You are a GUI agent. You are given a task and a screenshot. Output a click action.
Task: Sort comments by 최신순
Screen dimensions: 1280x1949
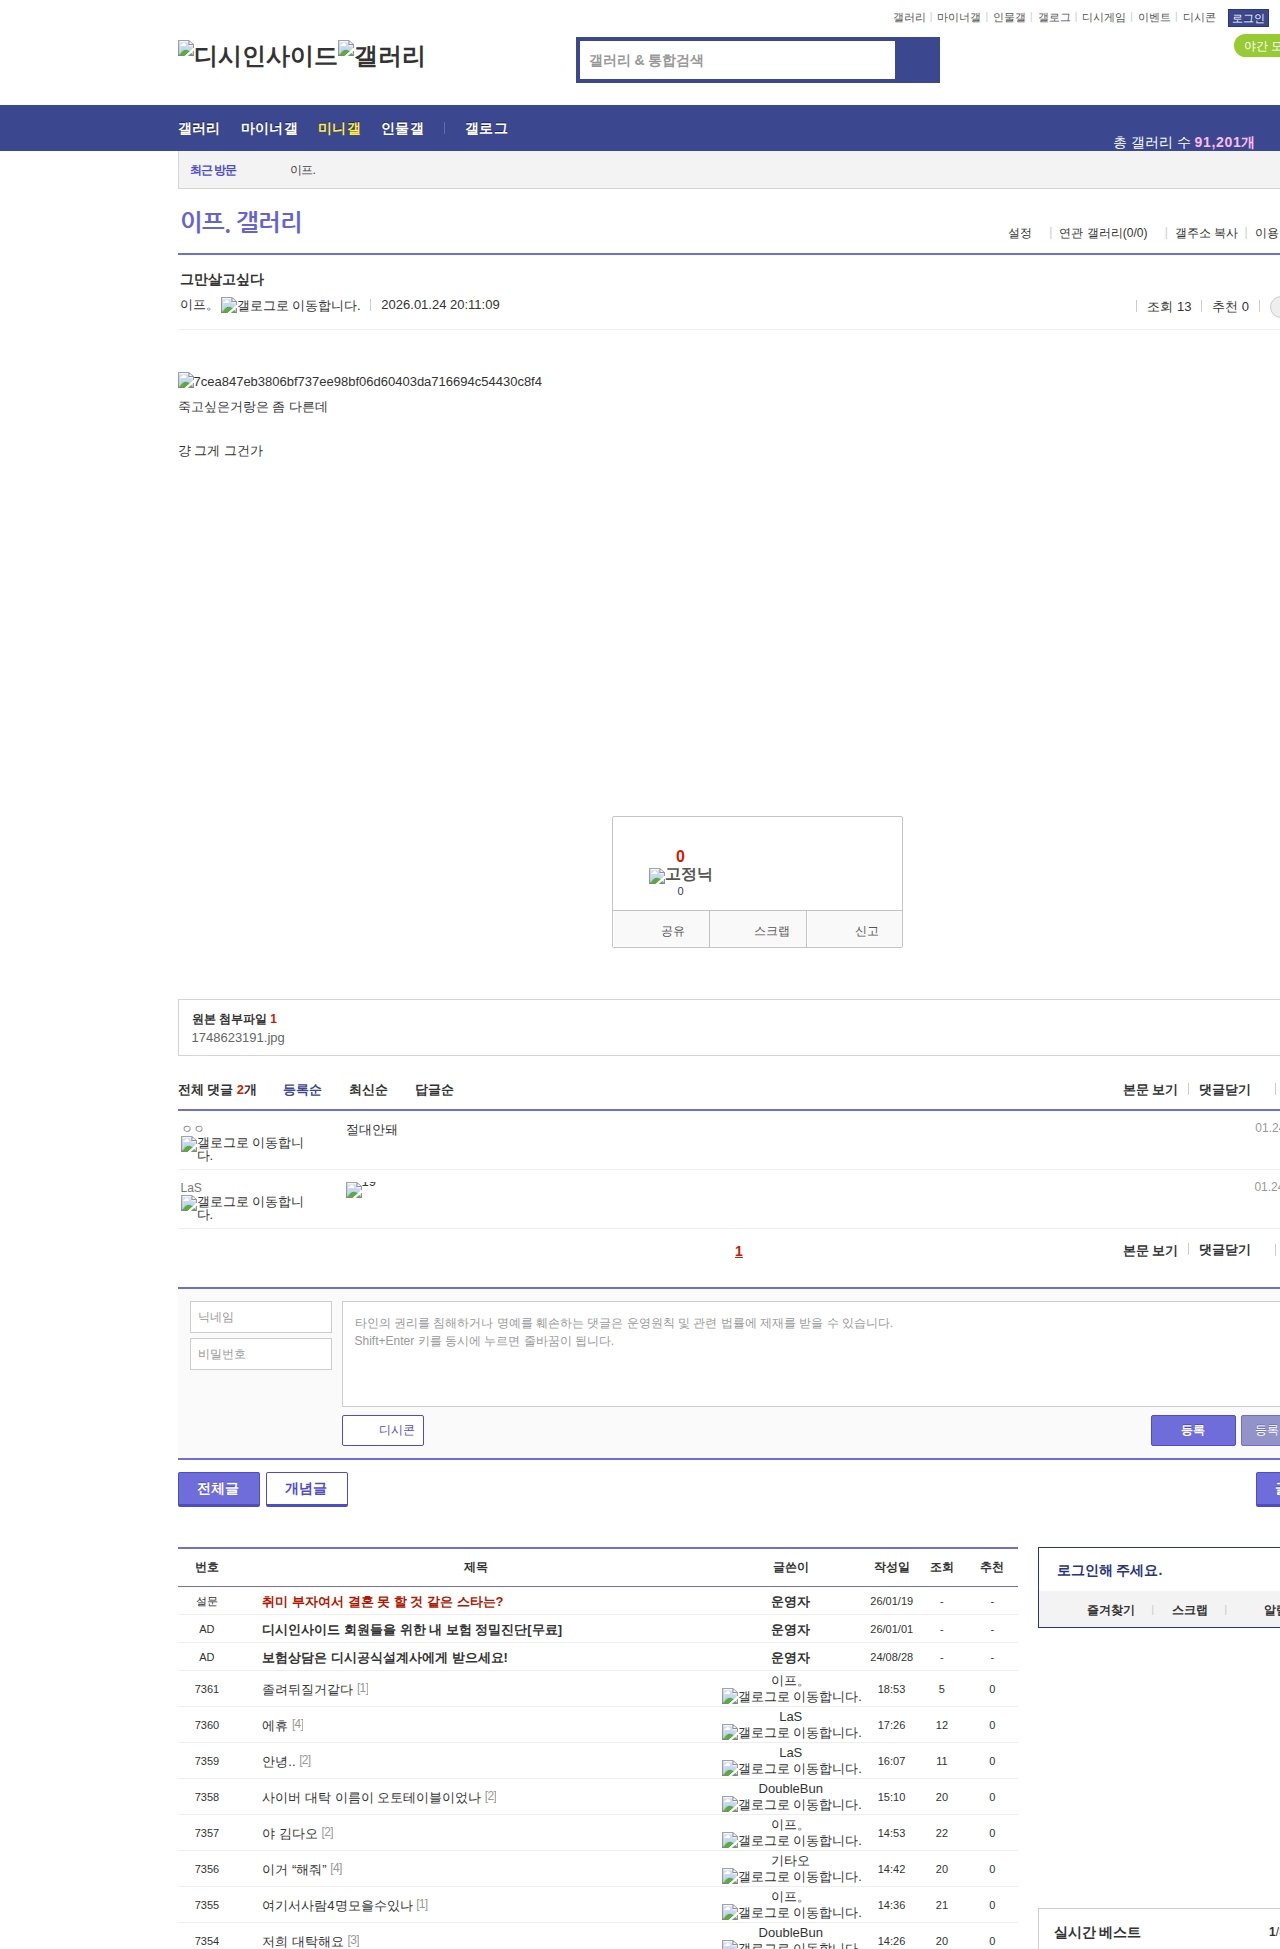coord(368,1090)
